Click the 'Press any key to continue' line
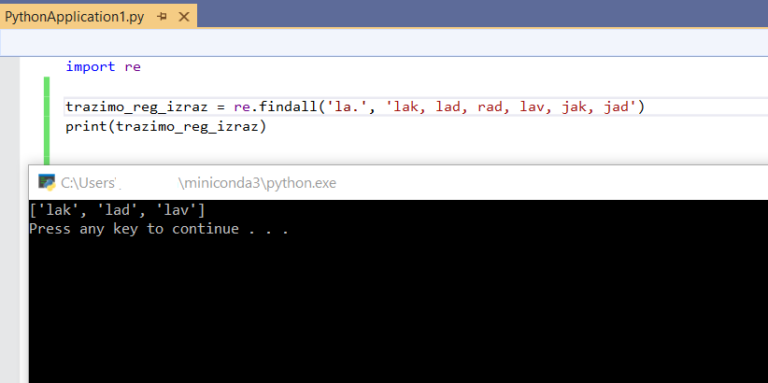The image size is (768, 383). 159,229
